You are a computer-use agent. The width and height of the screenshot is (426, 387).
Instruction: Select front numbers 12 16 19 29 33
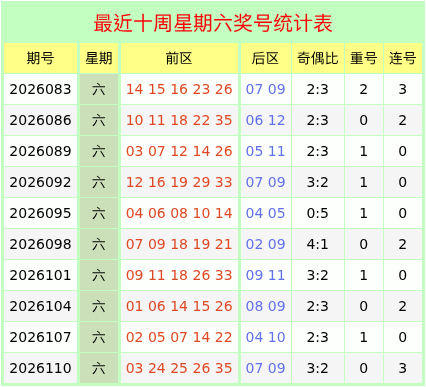[179, 182]
